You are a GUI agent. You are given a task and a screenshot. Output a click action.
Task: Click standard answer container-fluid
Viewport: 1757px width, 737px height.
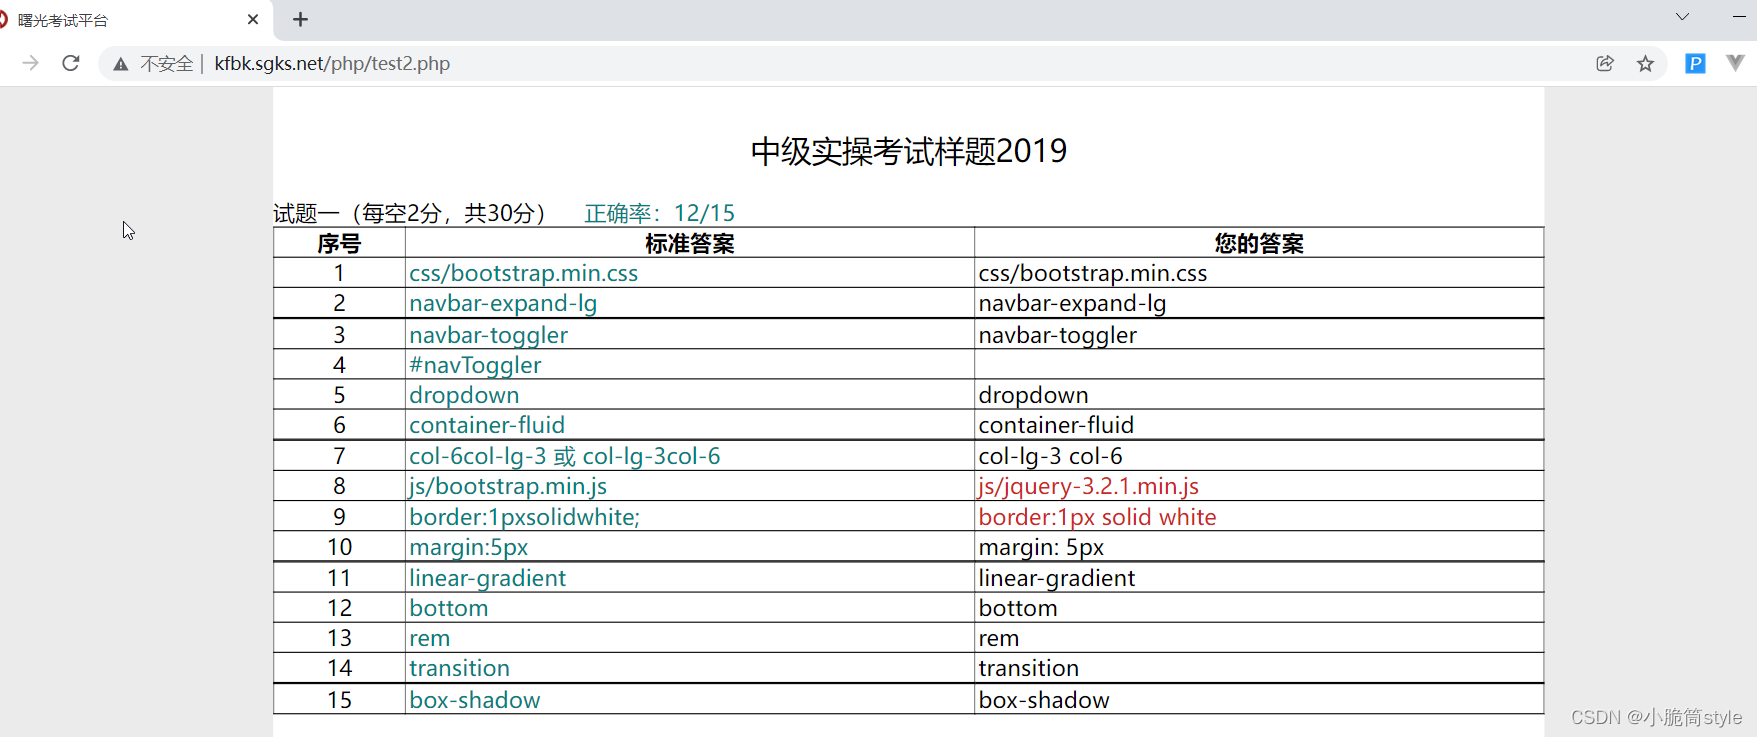(487, 425)
